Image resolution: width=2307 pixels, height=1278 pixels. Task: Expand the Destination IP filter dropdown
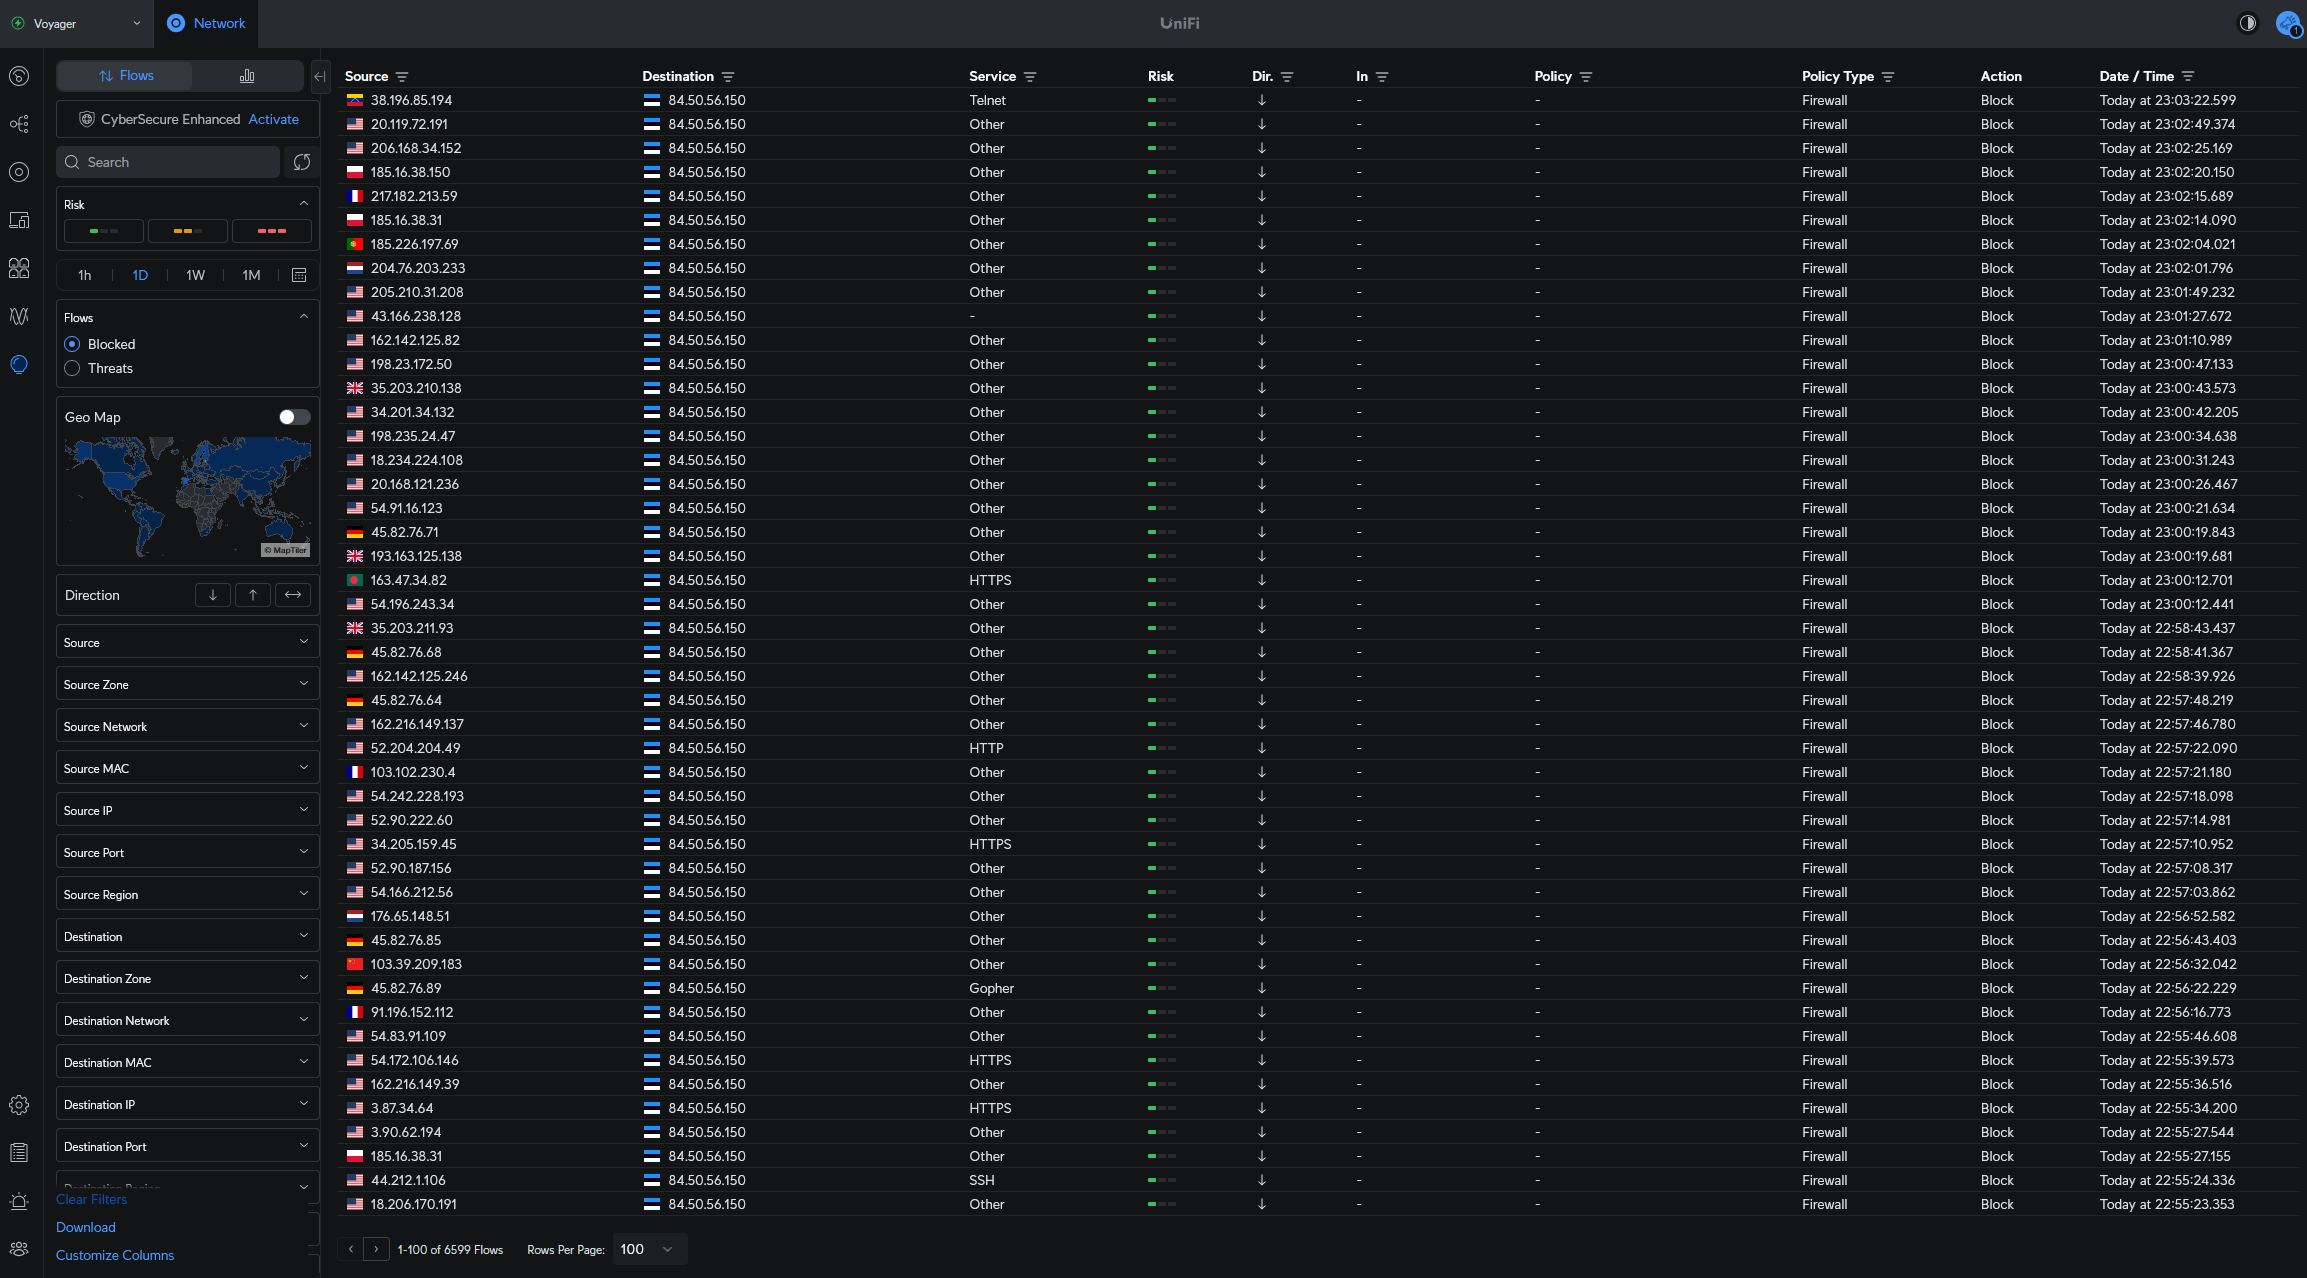point(187,1105)
